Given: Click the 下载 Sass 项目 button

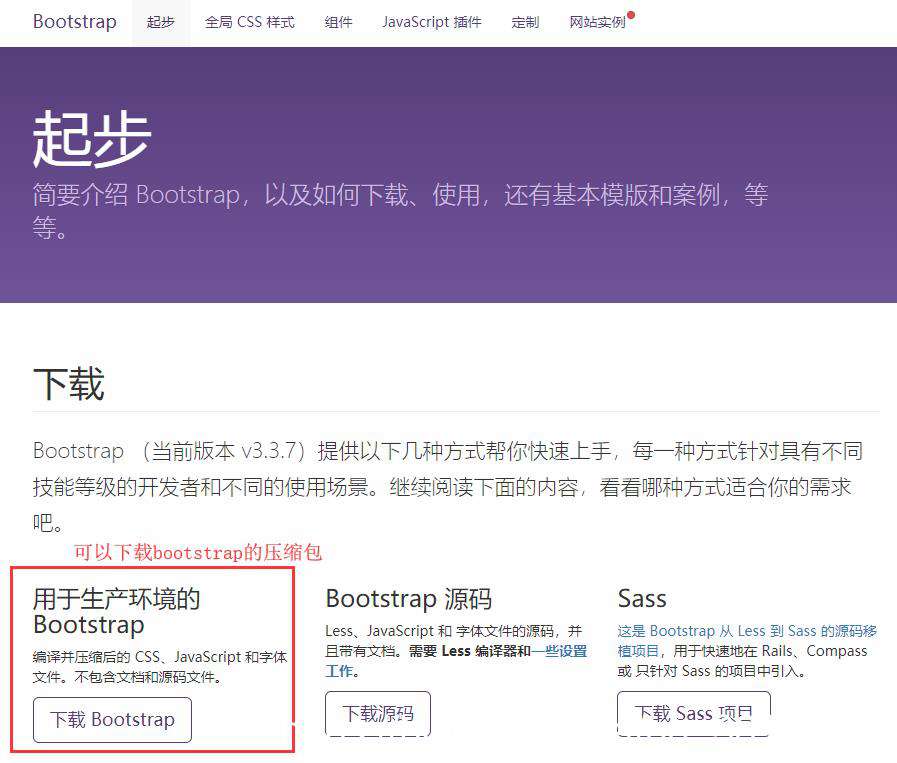Looking at the screenshot, I should (693, 714).
